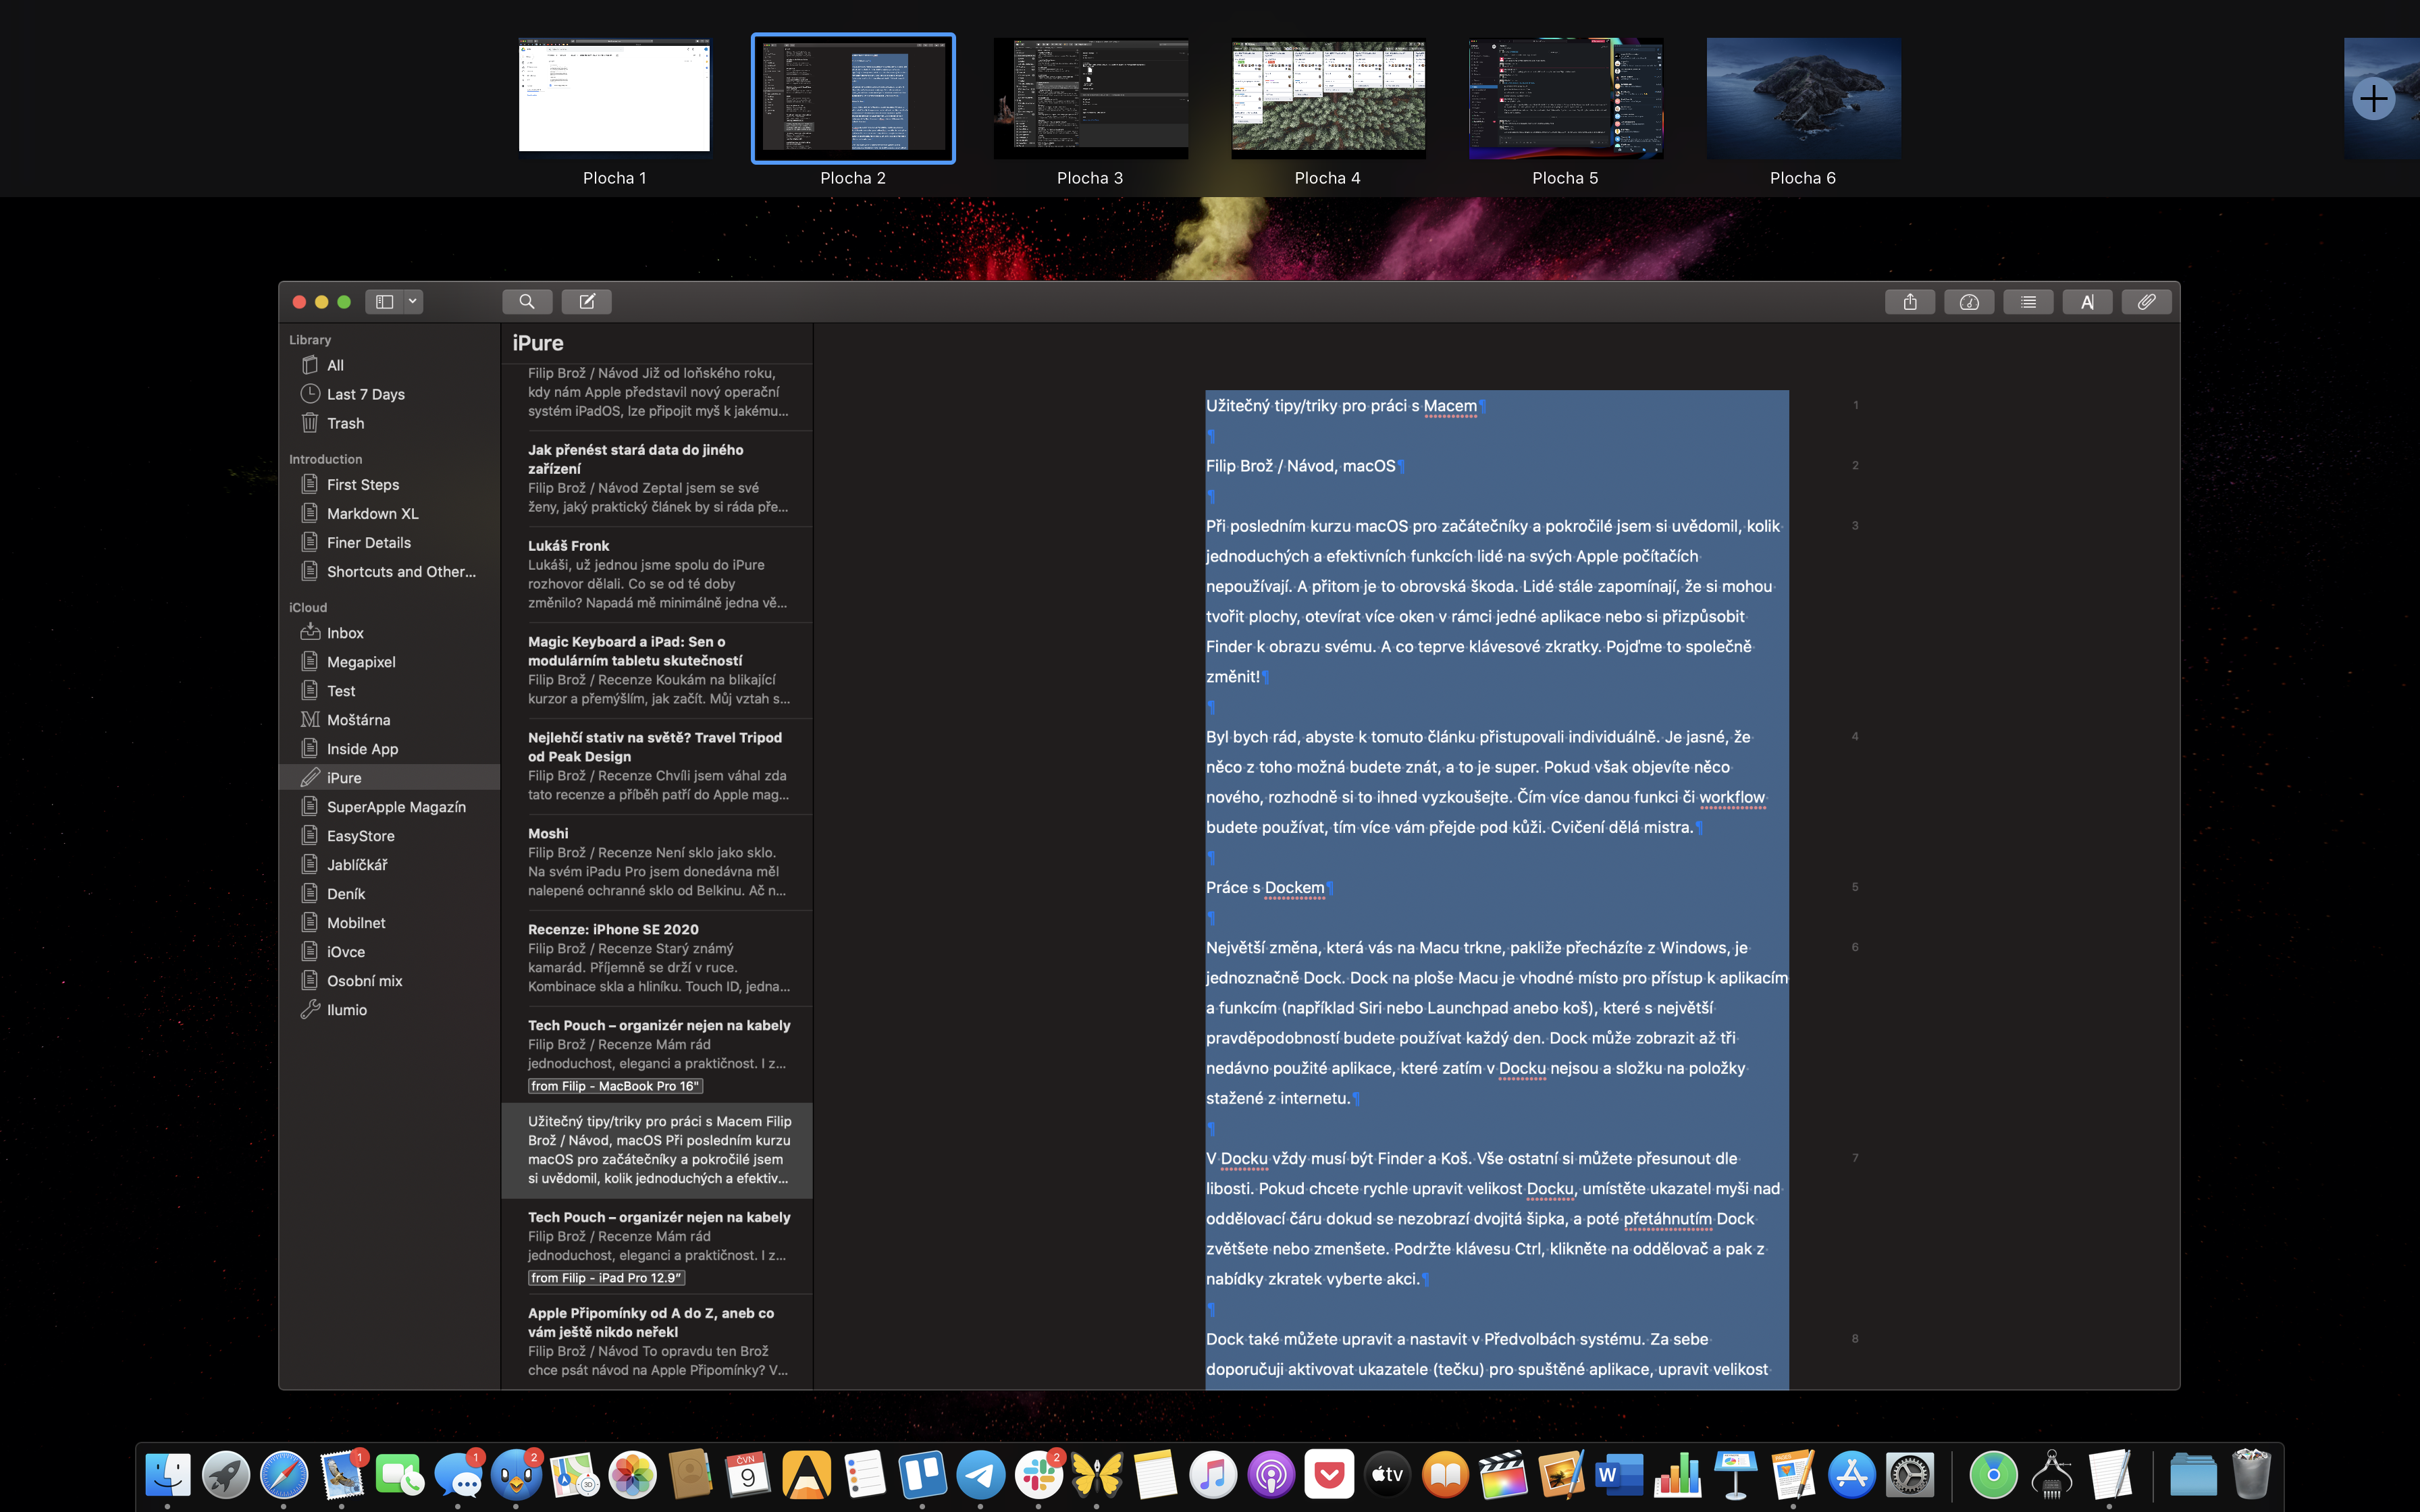Open the editor typography icon
This screenshot has height=1512, width=2420.
point(2087,302)
